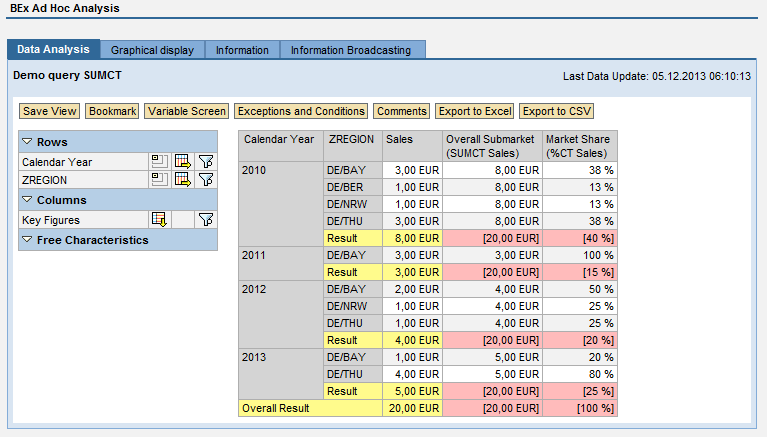This screenshot has height=437, width=767.
Task: Click the Key Figures label in Columns
Action: coord(50,220)
